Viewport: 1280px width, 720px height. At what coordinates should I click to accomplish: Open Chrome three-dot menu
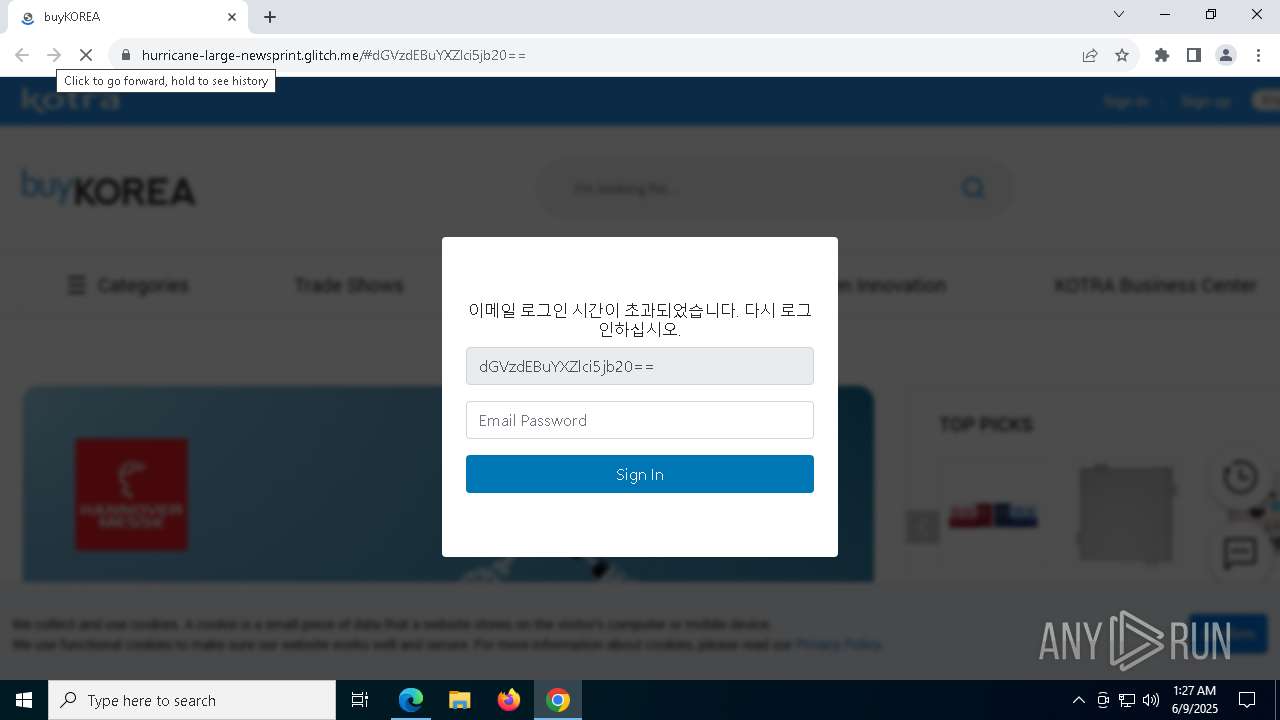[1258, 55]
